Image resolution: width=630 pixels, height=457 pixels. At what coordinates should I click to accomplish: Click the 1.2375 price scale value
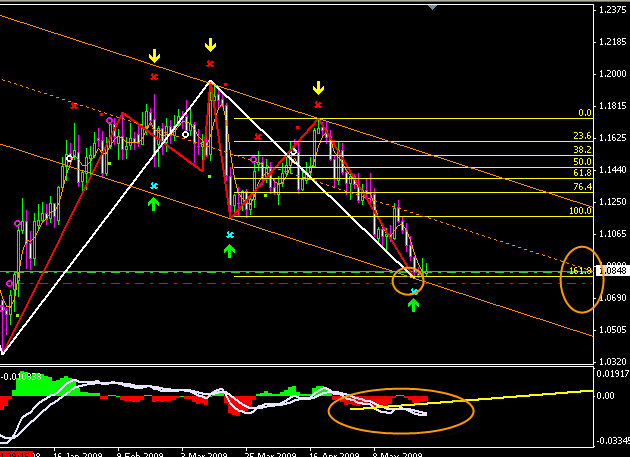(x=612, y=10)
